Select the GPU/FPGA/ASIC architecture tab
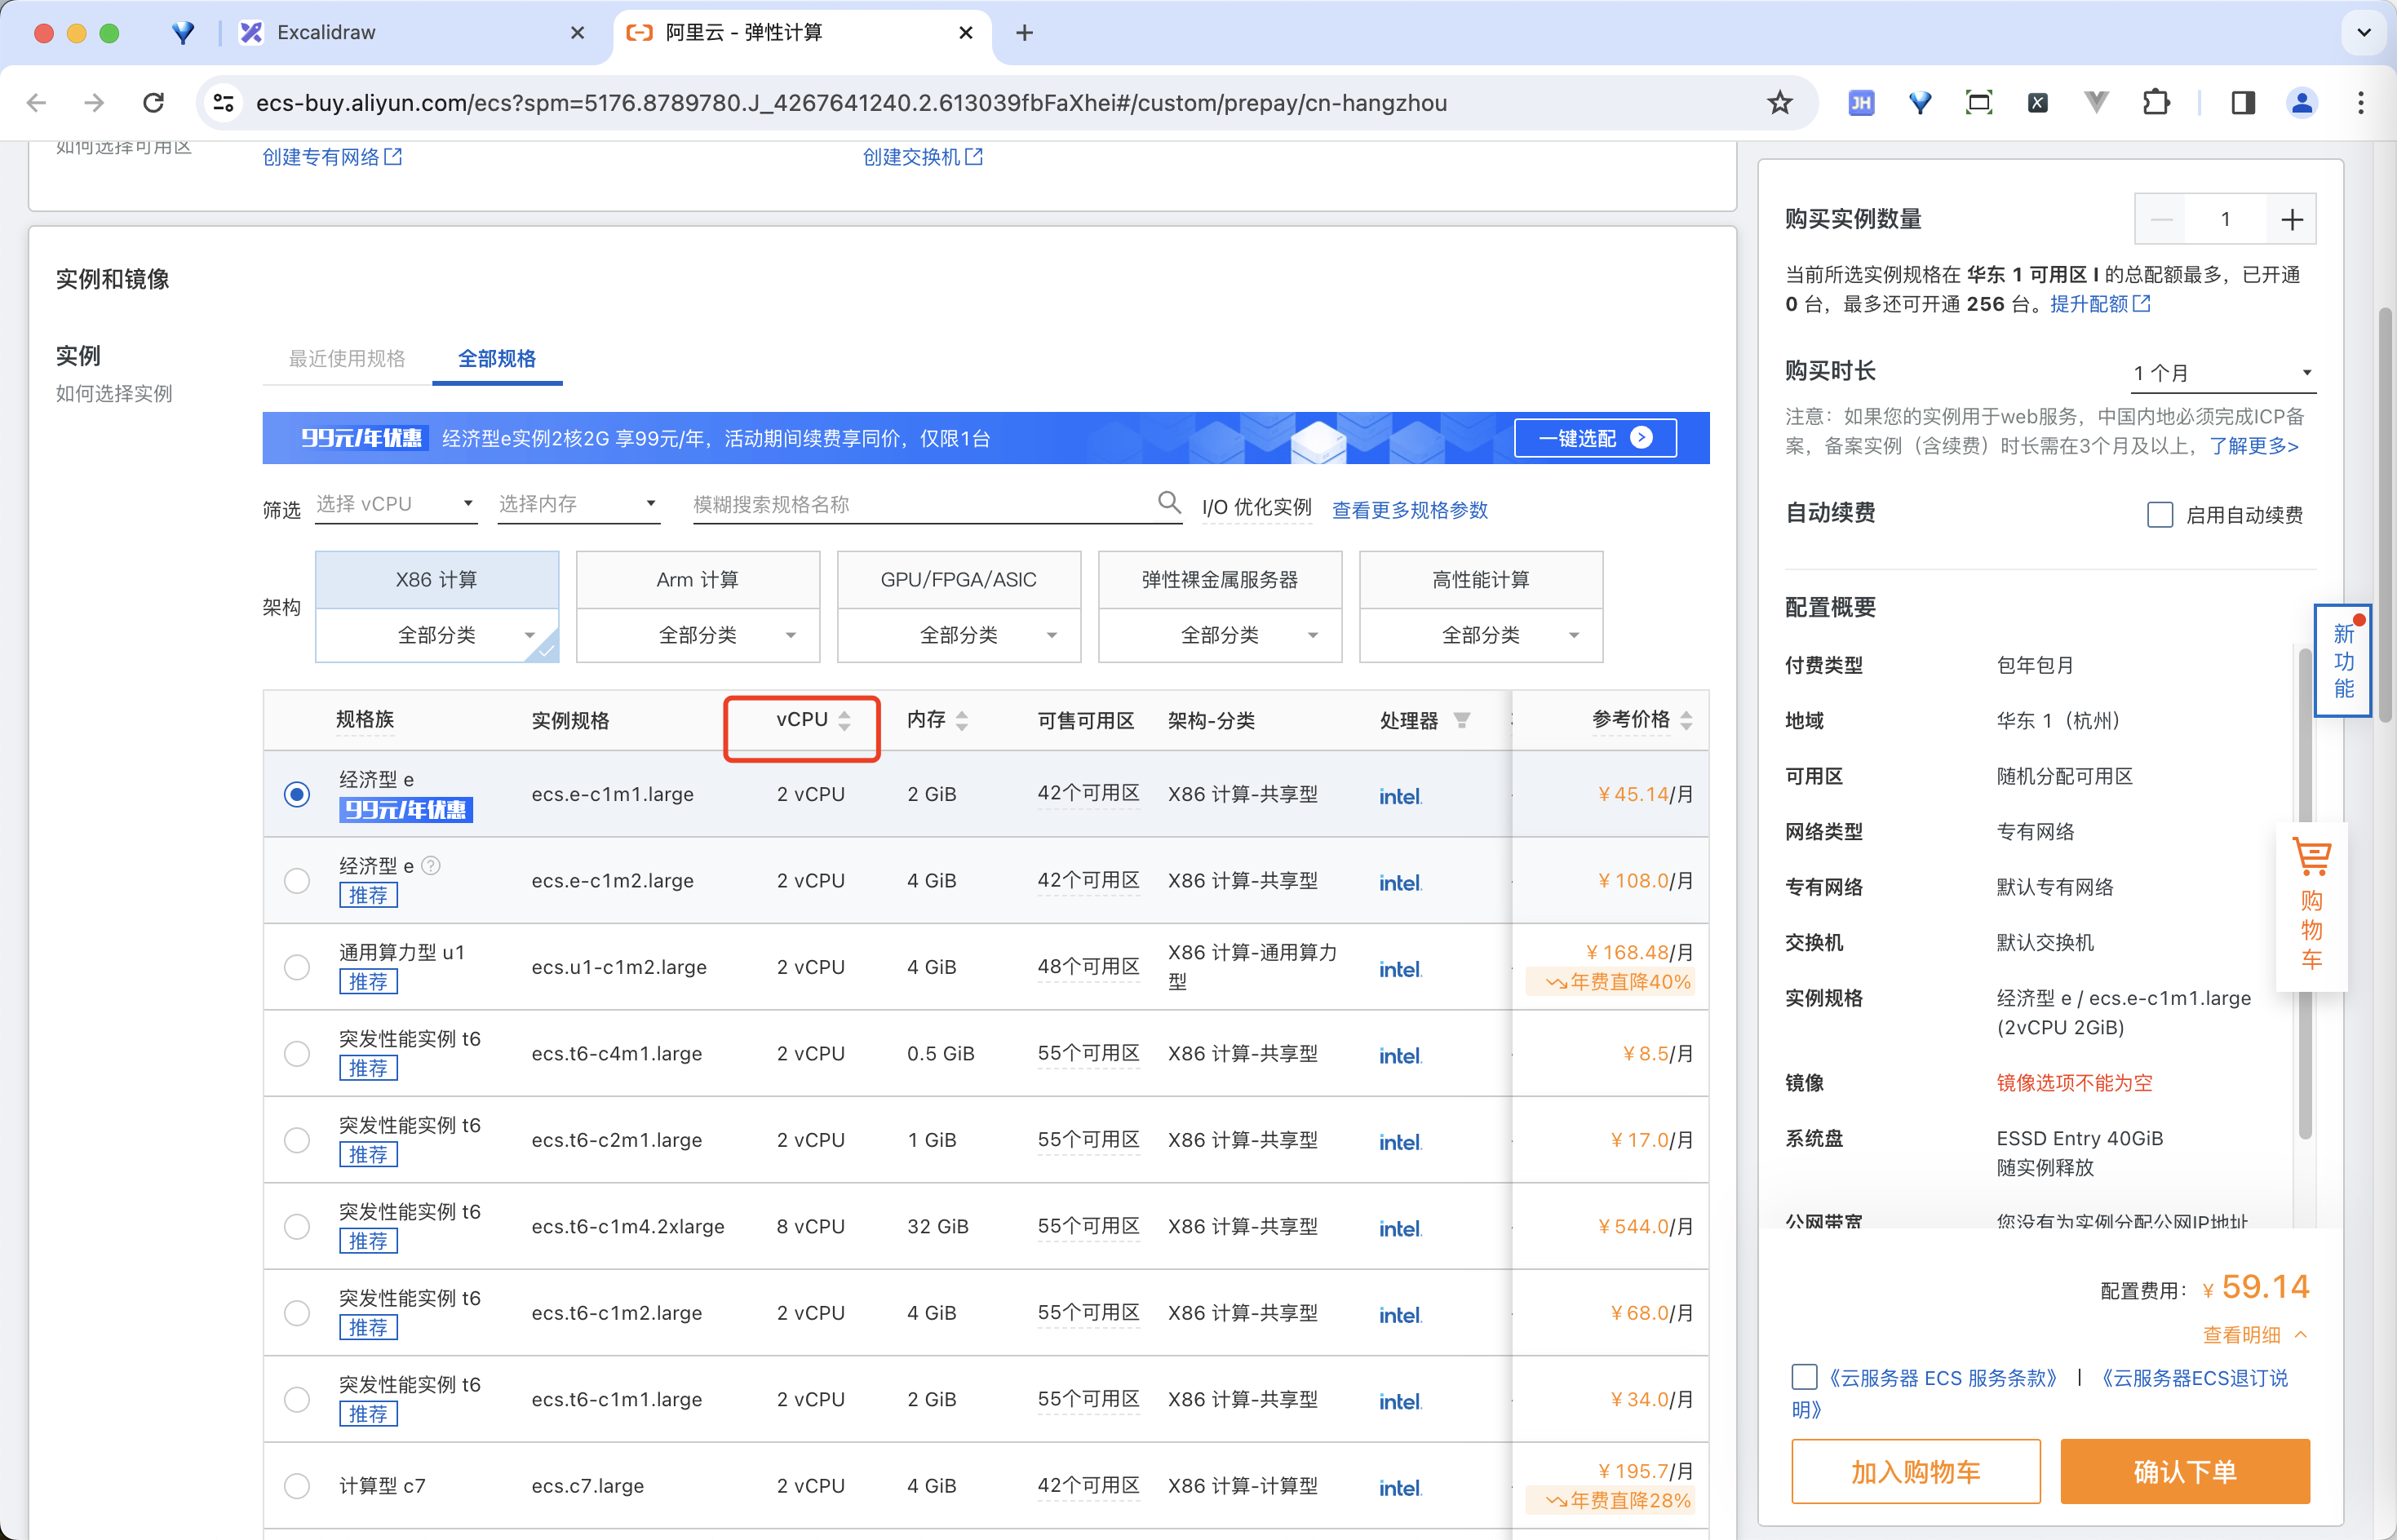 [x=959, y=580]
